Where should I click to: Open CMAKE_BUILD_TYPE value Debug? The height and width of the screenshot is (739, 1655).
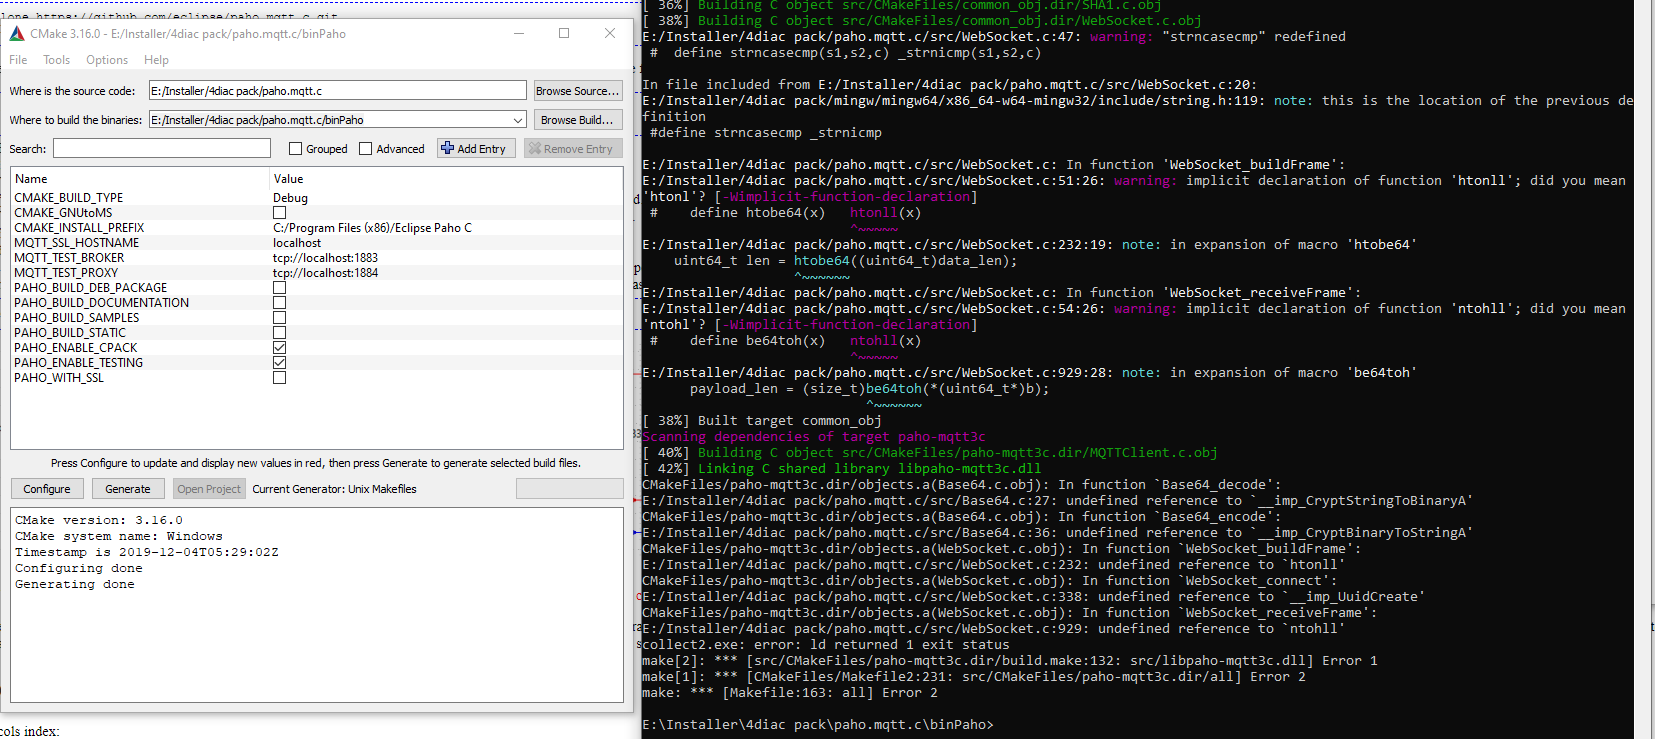click(291, 198)
